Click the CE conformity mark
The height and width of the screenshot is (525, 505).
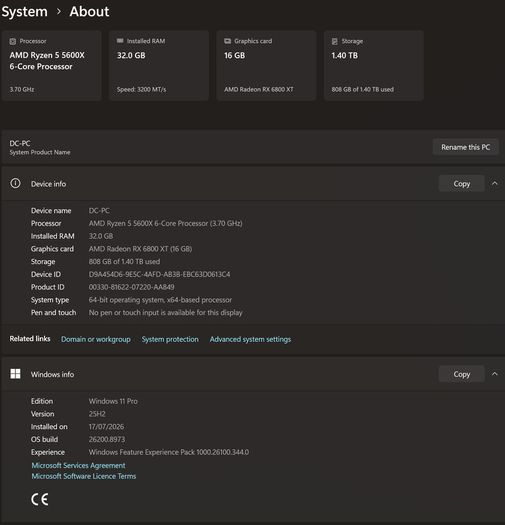click(x=40, y=499)
